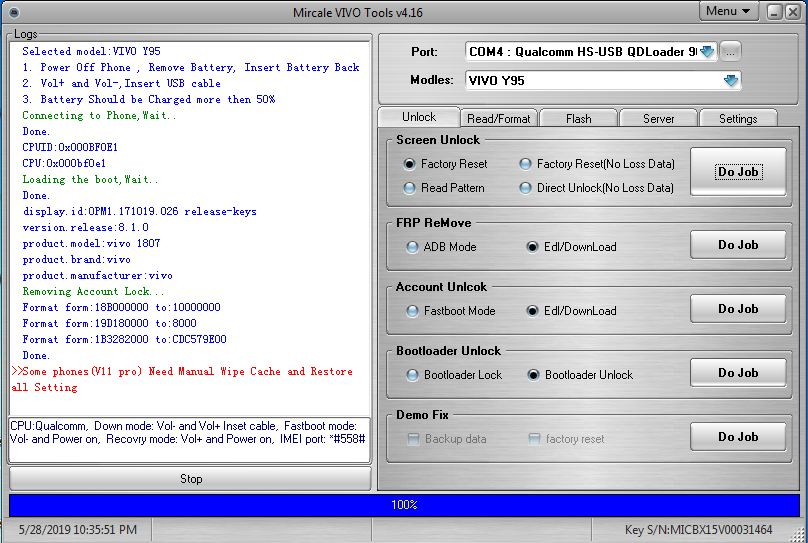Select the Read Pattern radio option
808x543 pixels.
(444, 188)
